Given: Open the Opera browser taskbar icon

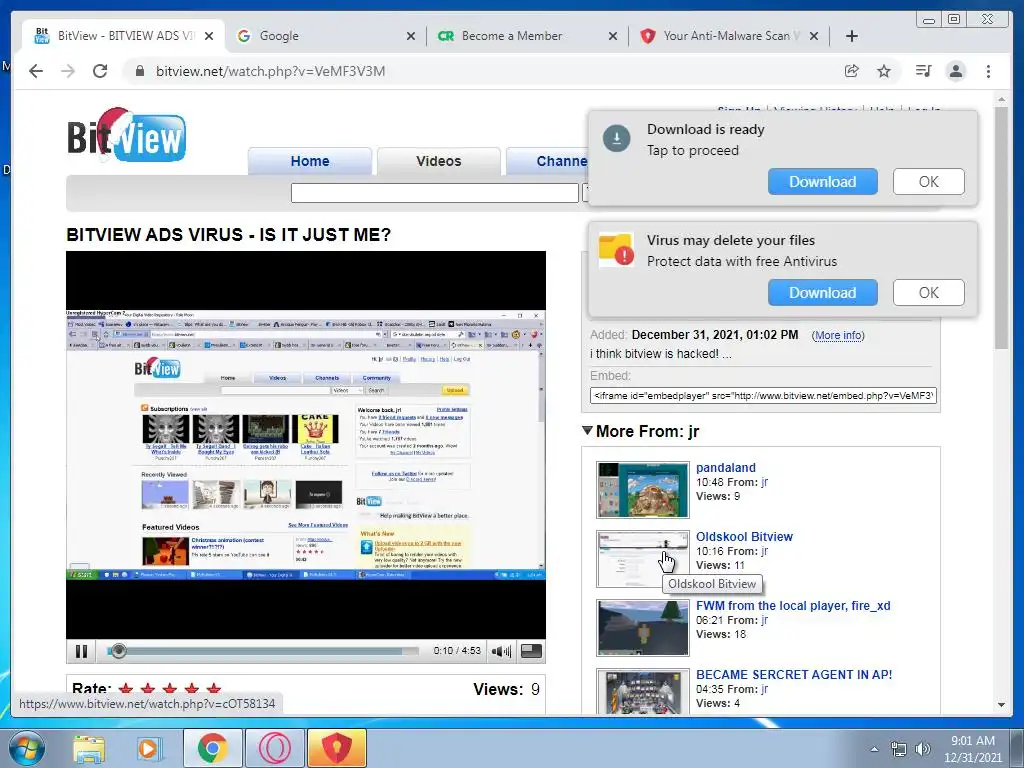Looking at the screenshot, I should [x=275, y=748].
